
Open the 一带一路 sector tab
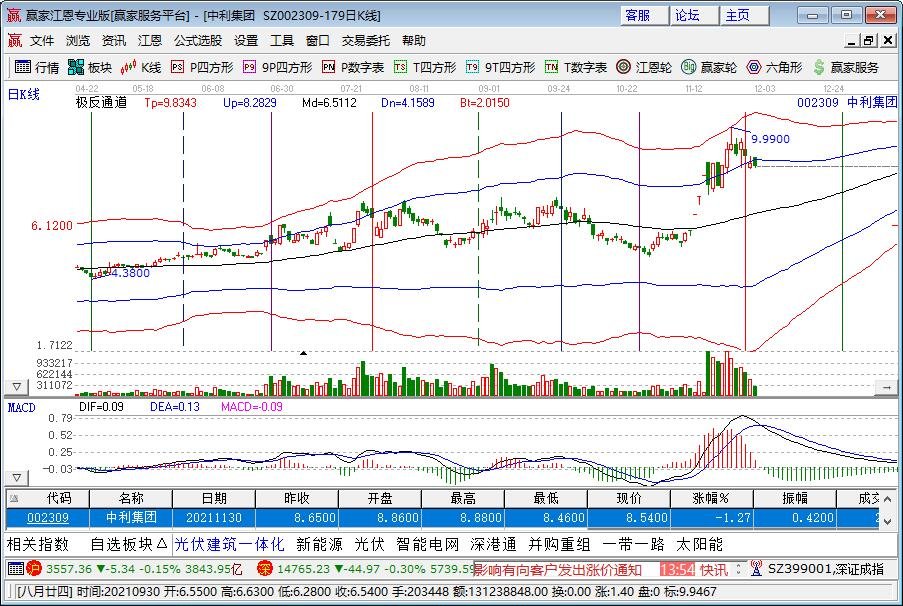point(633,544)
